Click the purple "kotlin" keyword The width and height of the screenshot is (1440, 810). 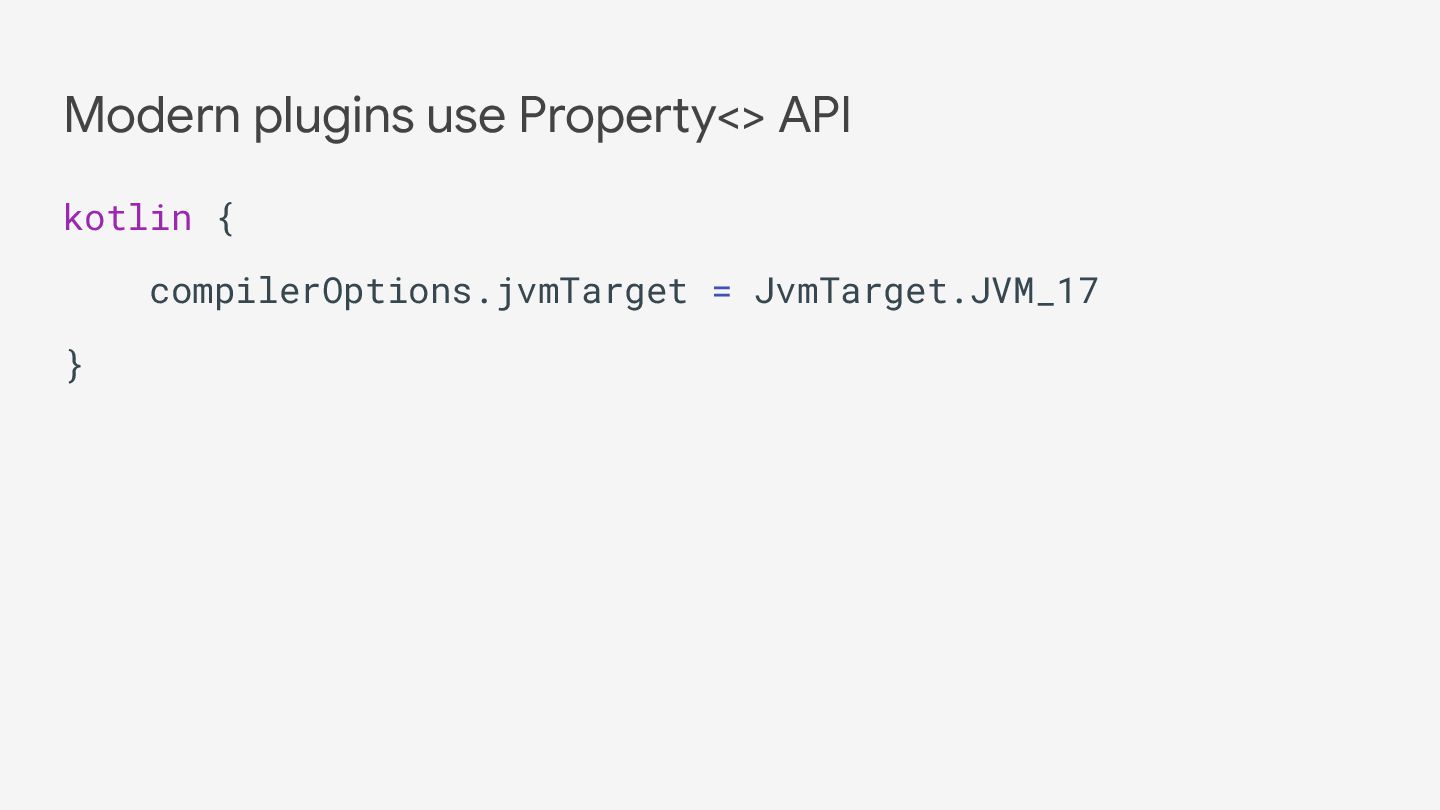(x=128, y=217)
